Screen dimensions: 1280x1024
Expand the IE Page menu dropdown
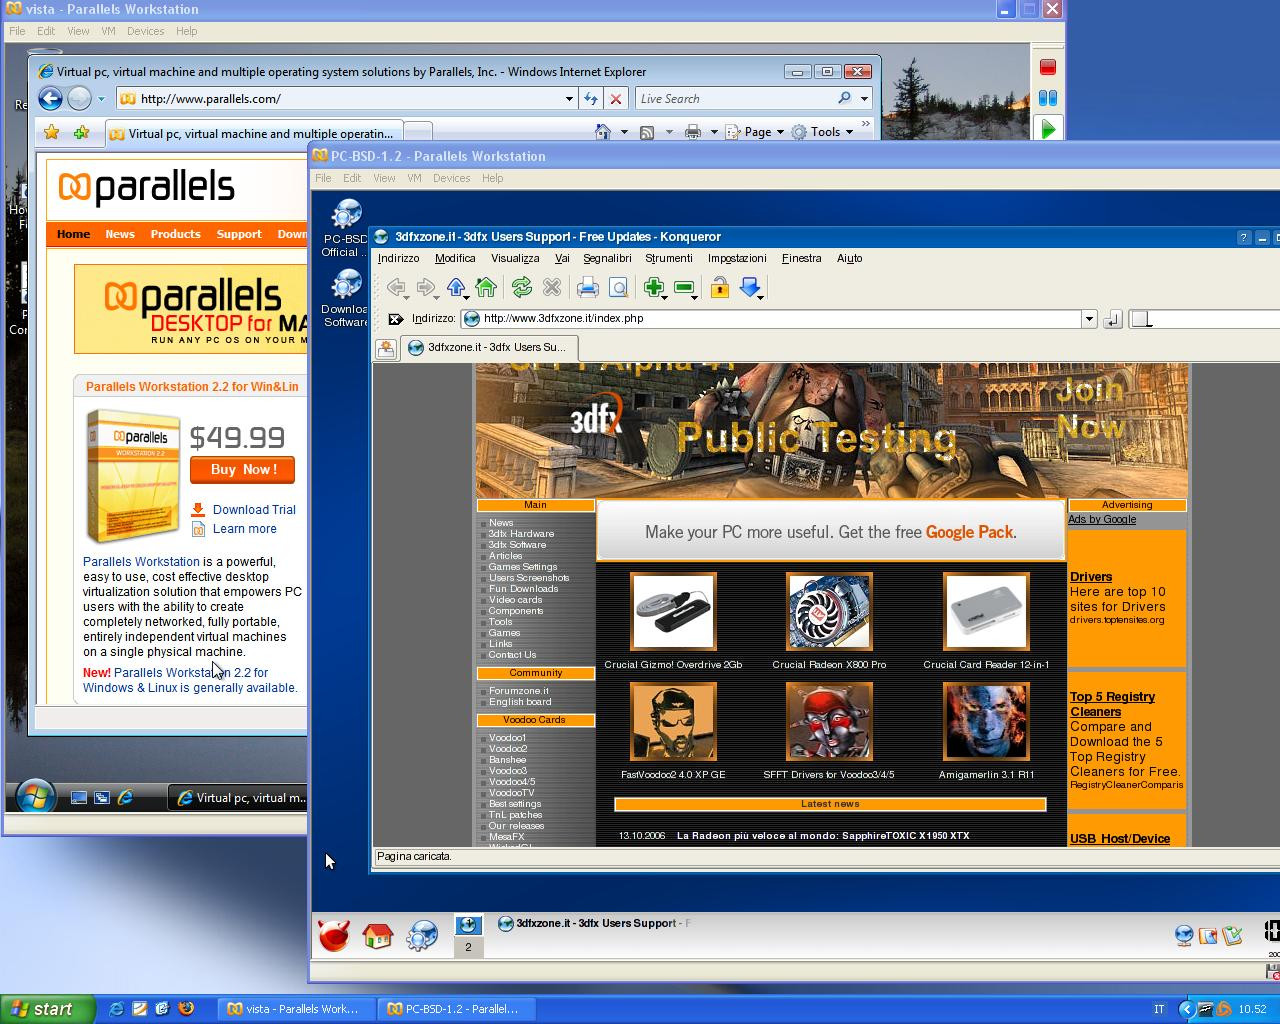coord(779,132)
